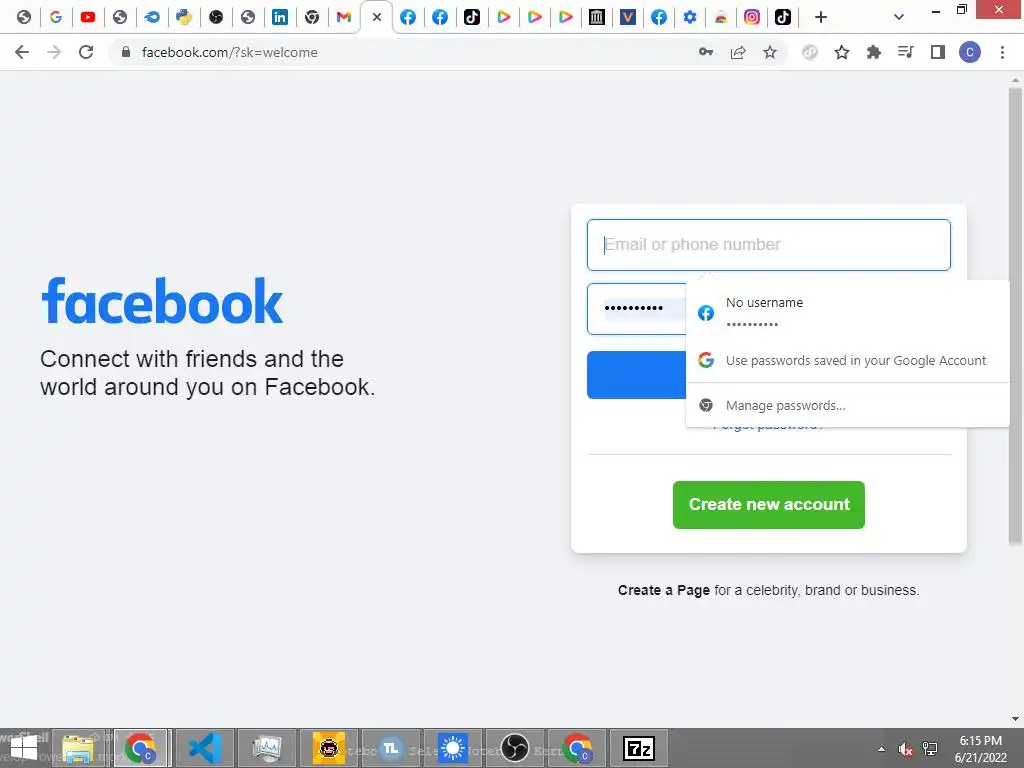The height and width of the screenshot is (768, 1024).
Task: Click the address bar URL facebook.com/?sk=welcome
Action: point(230,52)
